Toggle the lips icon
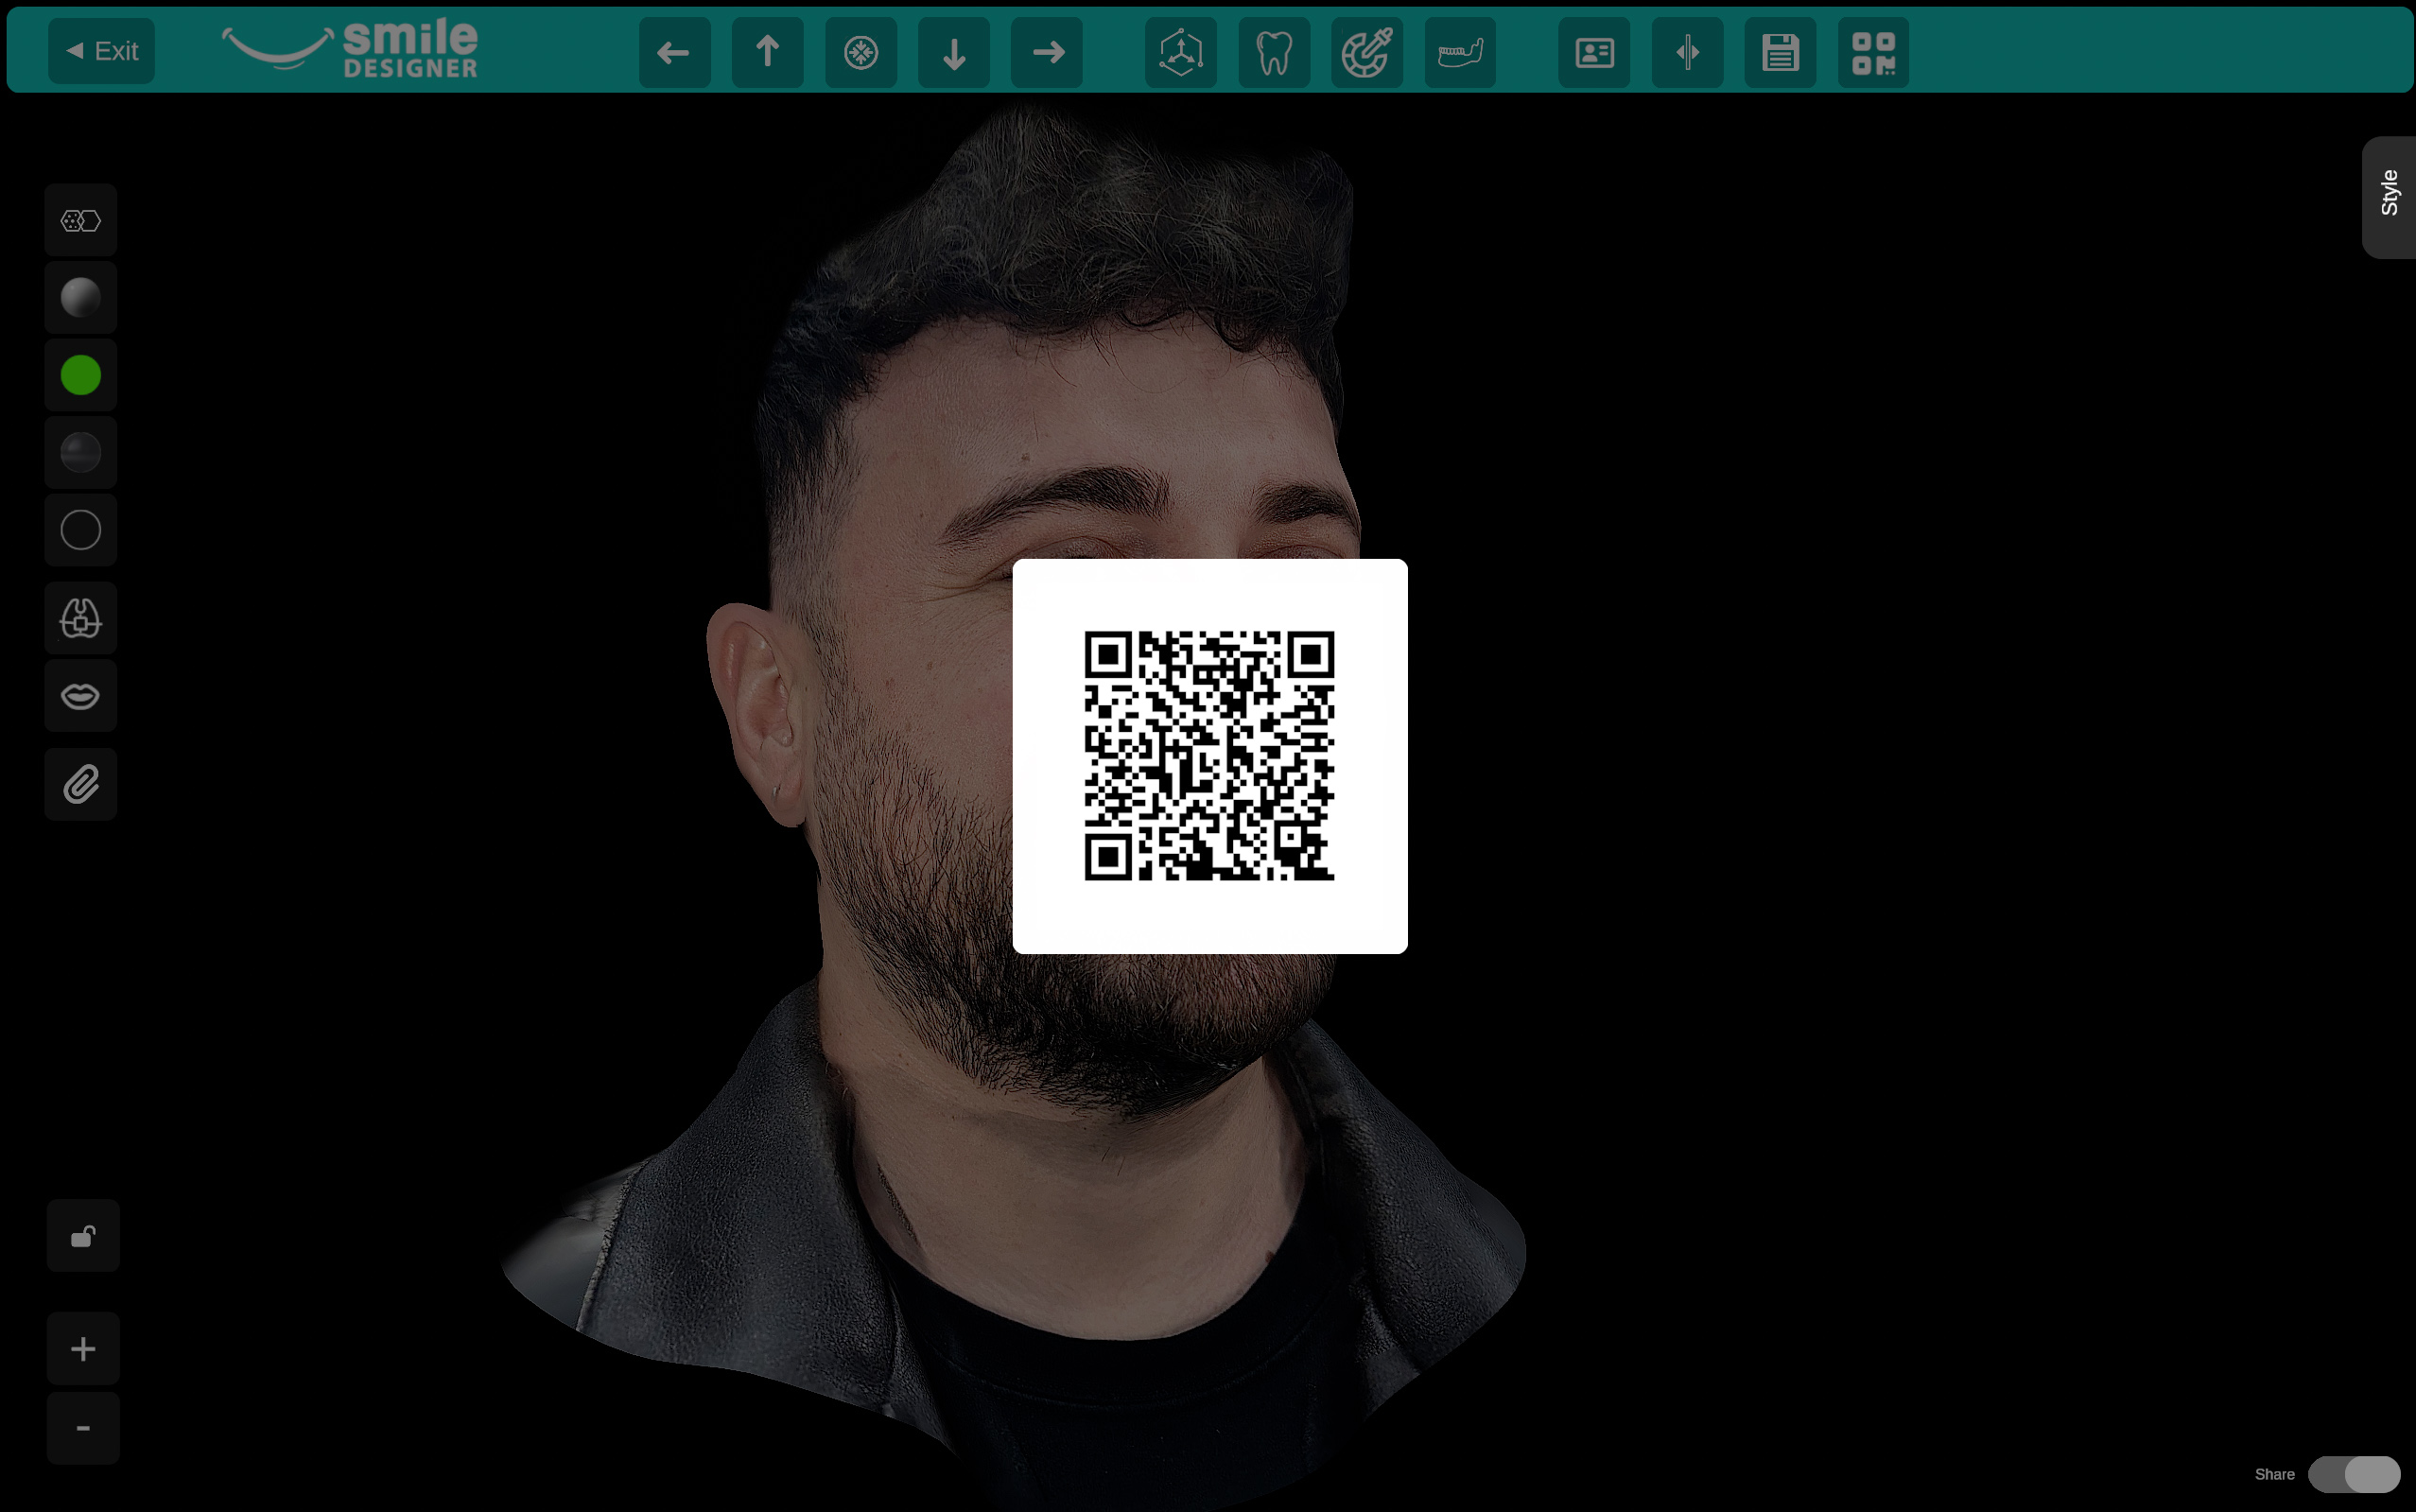2416x1512 pixels. click(x=81, y=696)
